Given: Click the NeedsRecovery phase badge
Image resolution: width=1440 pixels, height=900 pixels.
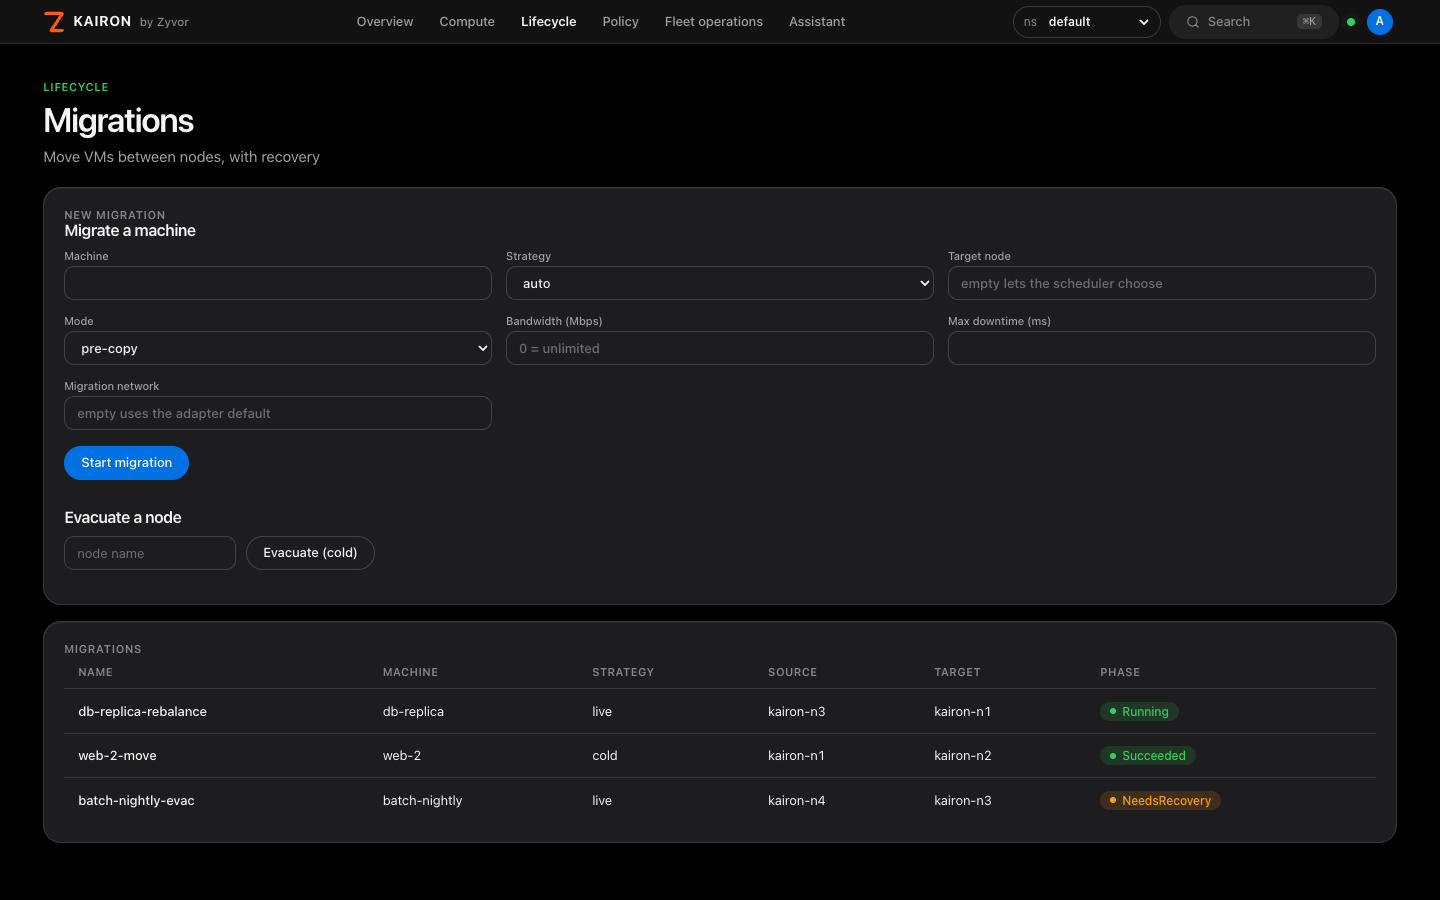Looking at the screenshot, I should point(1160,801).
